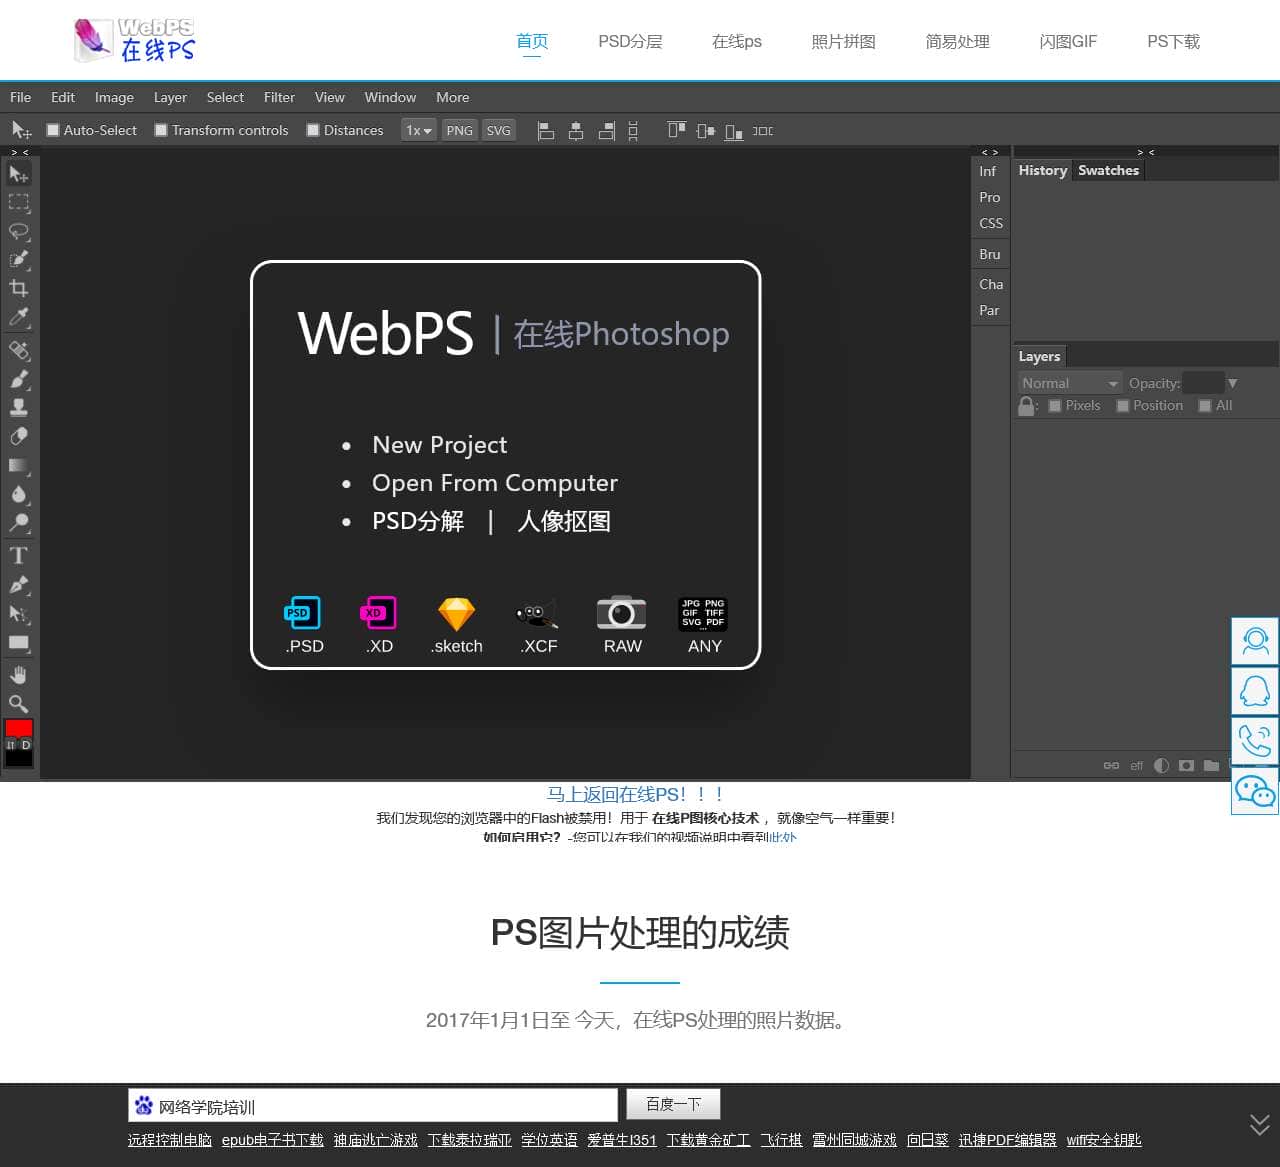Choose the Pen tool
The height and width of the screenshot is (1167, 1280).
19,585
